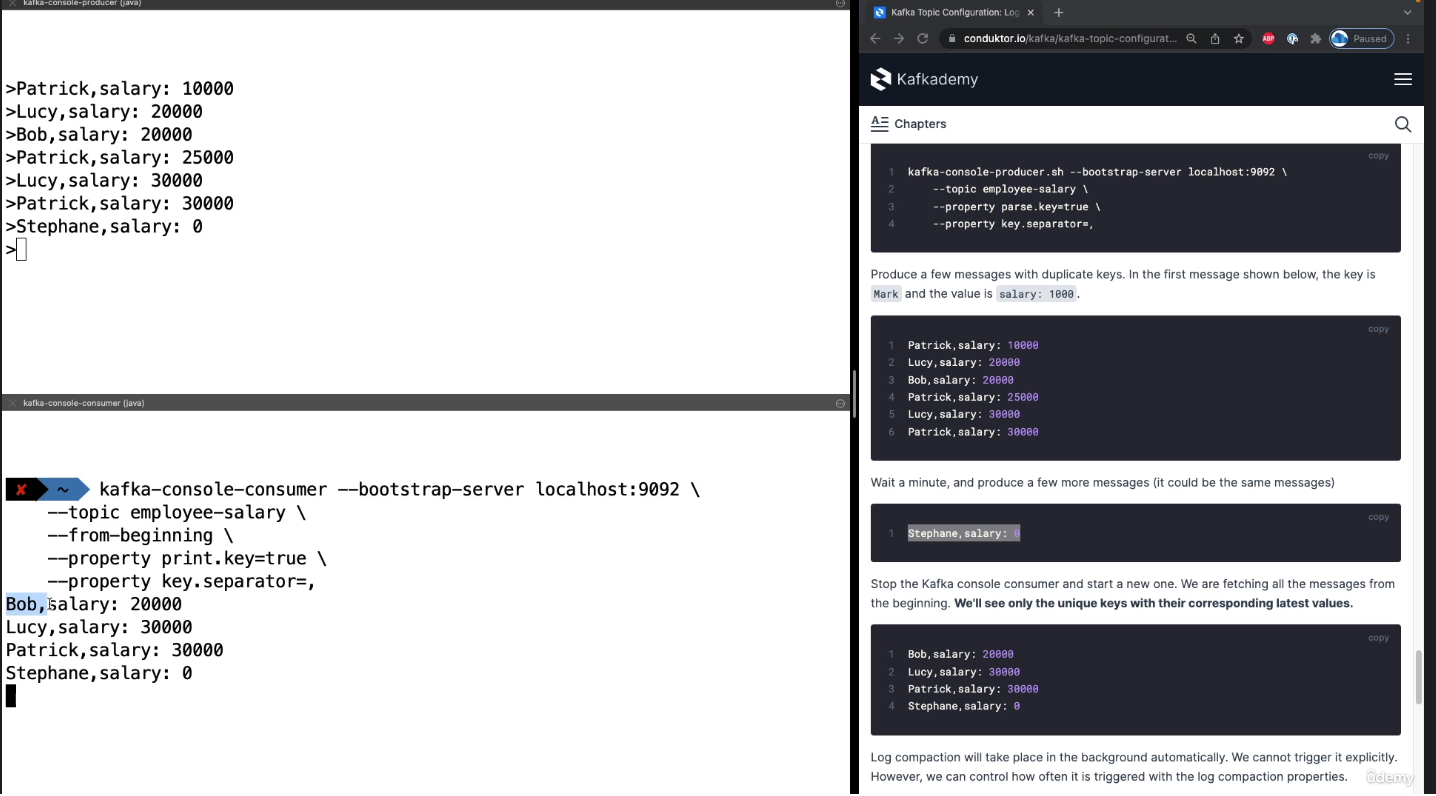Viewport: 1436px width, 796px height.
Task: Click '>Lucy,salary: 30000' in producer terminal
Action: (x=104, y=181)
